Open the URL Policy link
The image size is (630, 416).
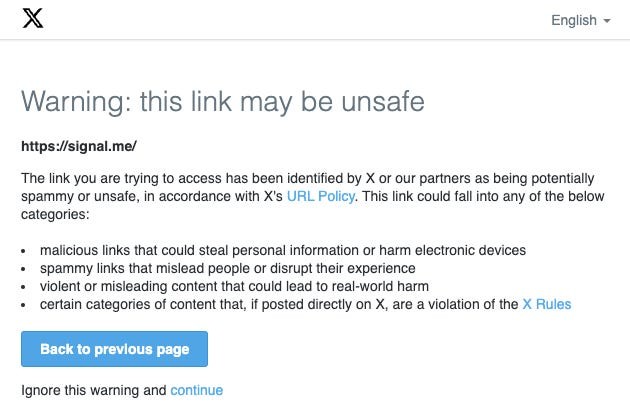[x=320, y=196]
